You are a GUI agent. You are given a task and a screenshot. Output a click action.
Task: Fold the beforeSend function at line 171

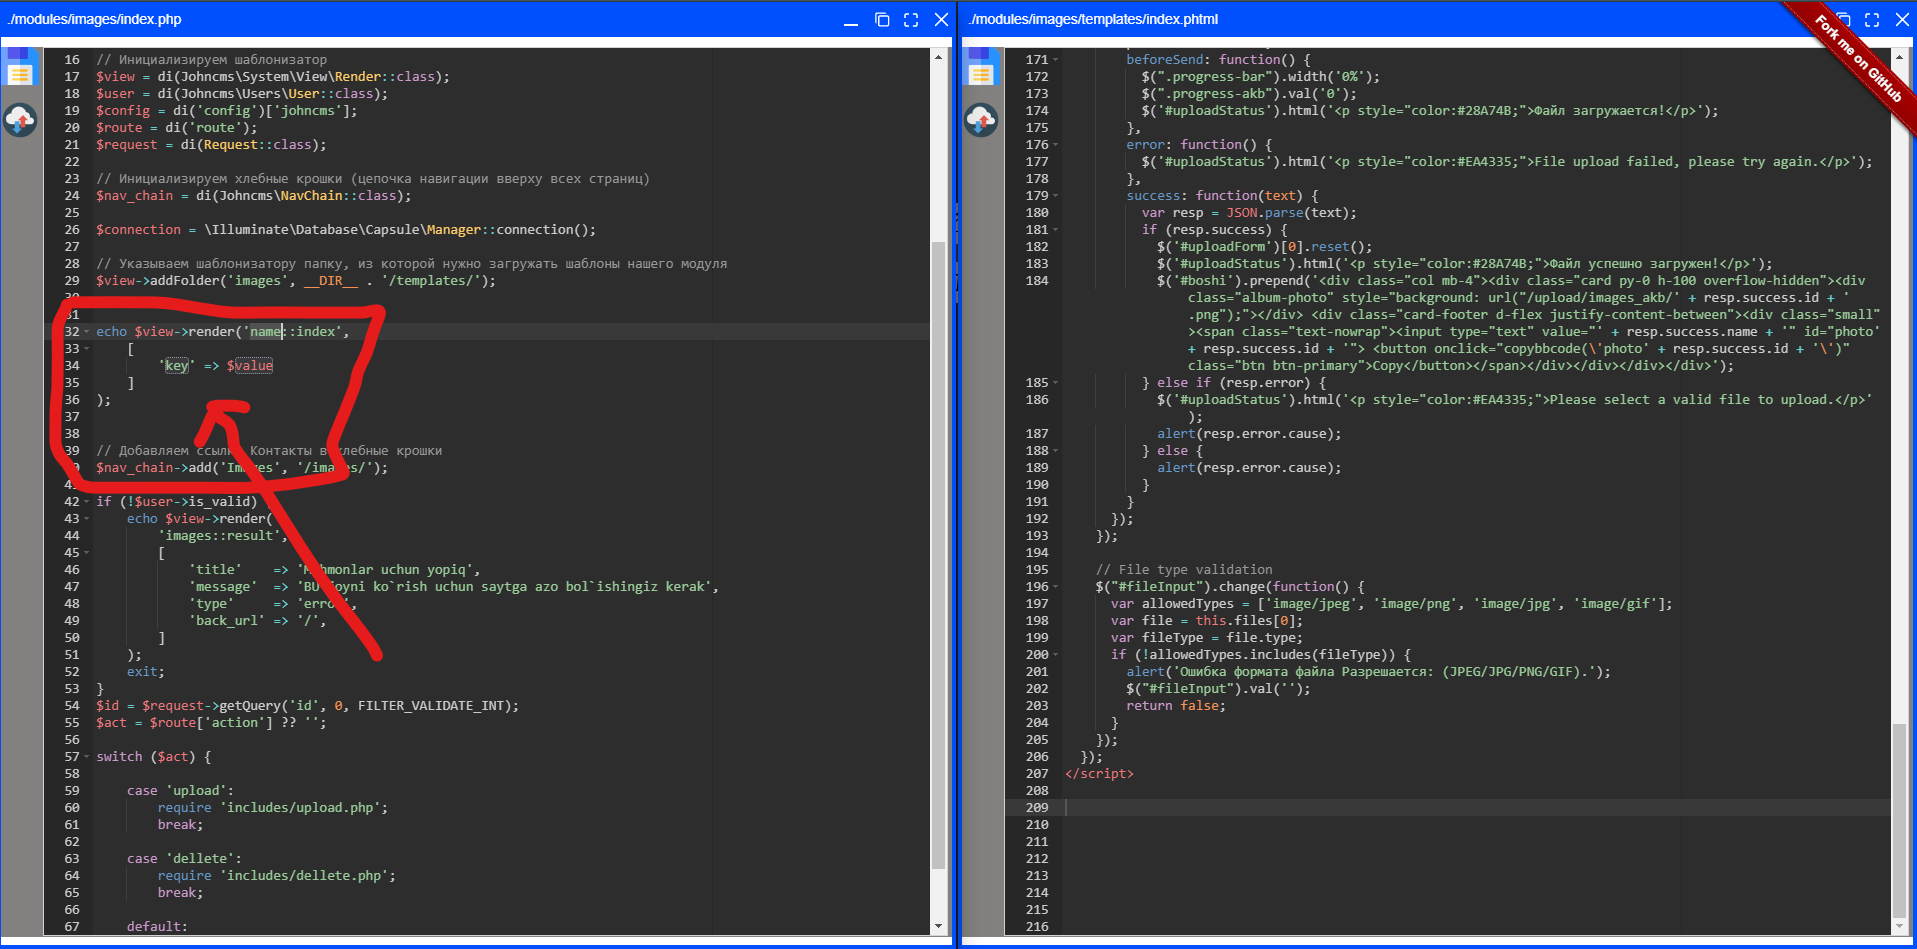point(1056,60)
